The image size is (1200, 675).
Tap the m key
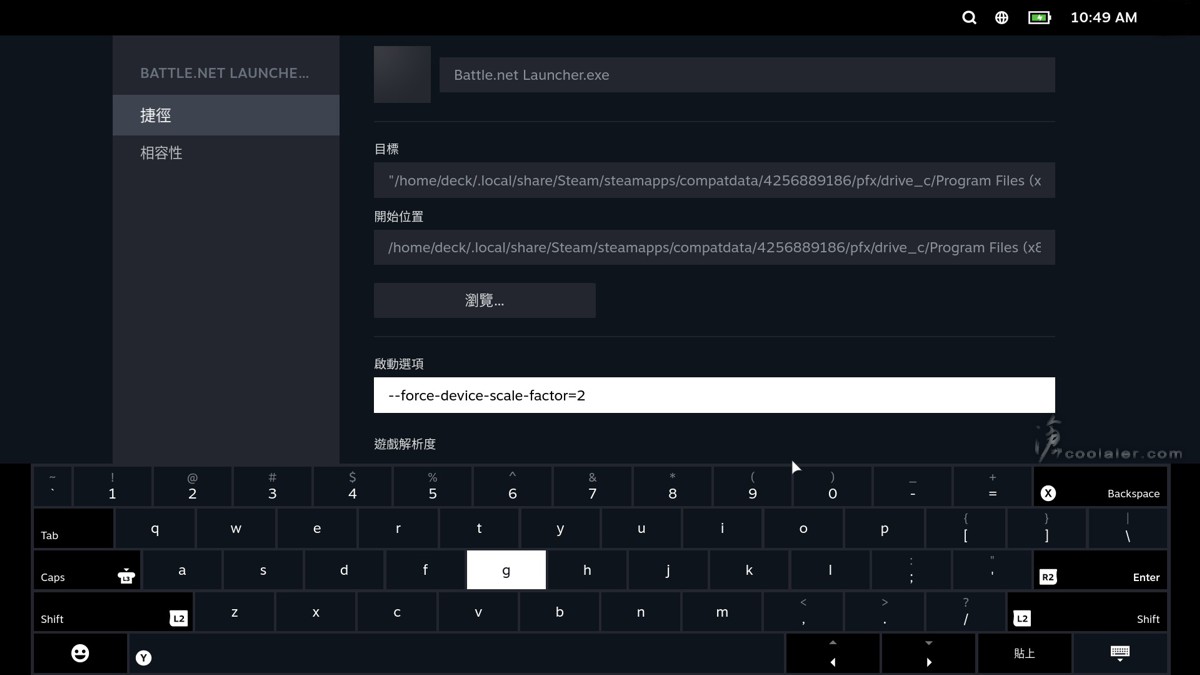[x=722, y=611]
